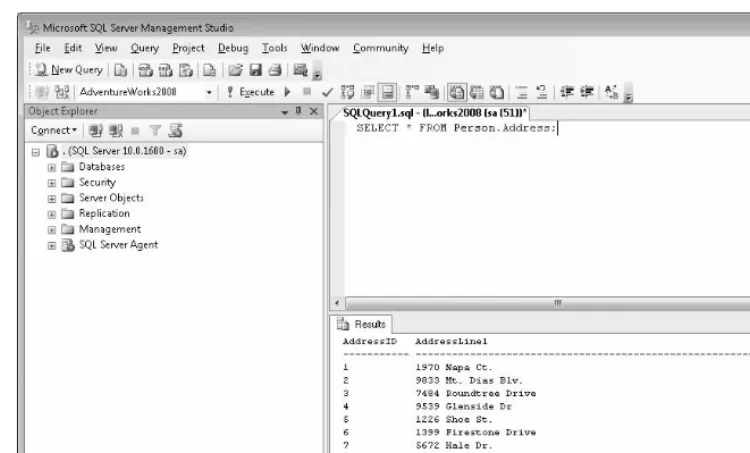Click in the SELECT * FROM Person.Address query text

coord(456,128)
